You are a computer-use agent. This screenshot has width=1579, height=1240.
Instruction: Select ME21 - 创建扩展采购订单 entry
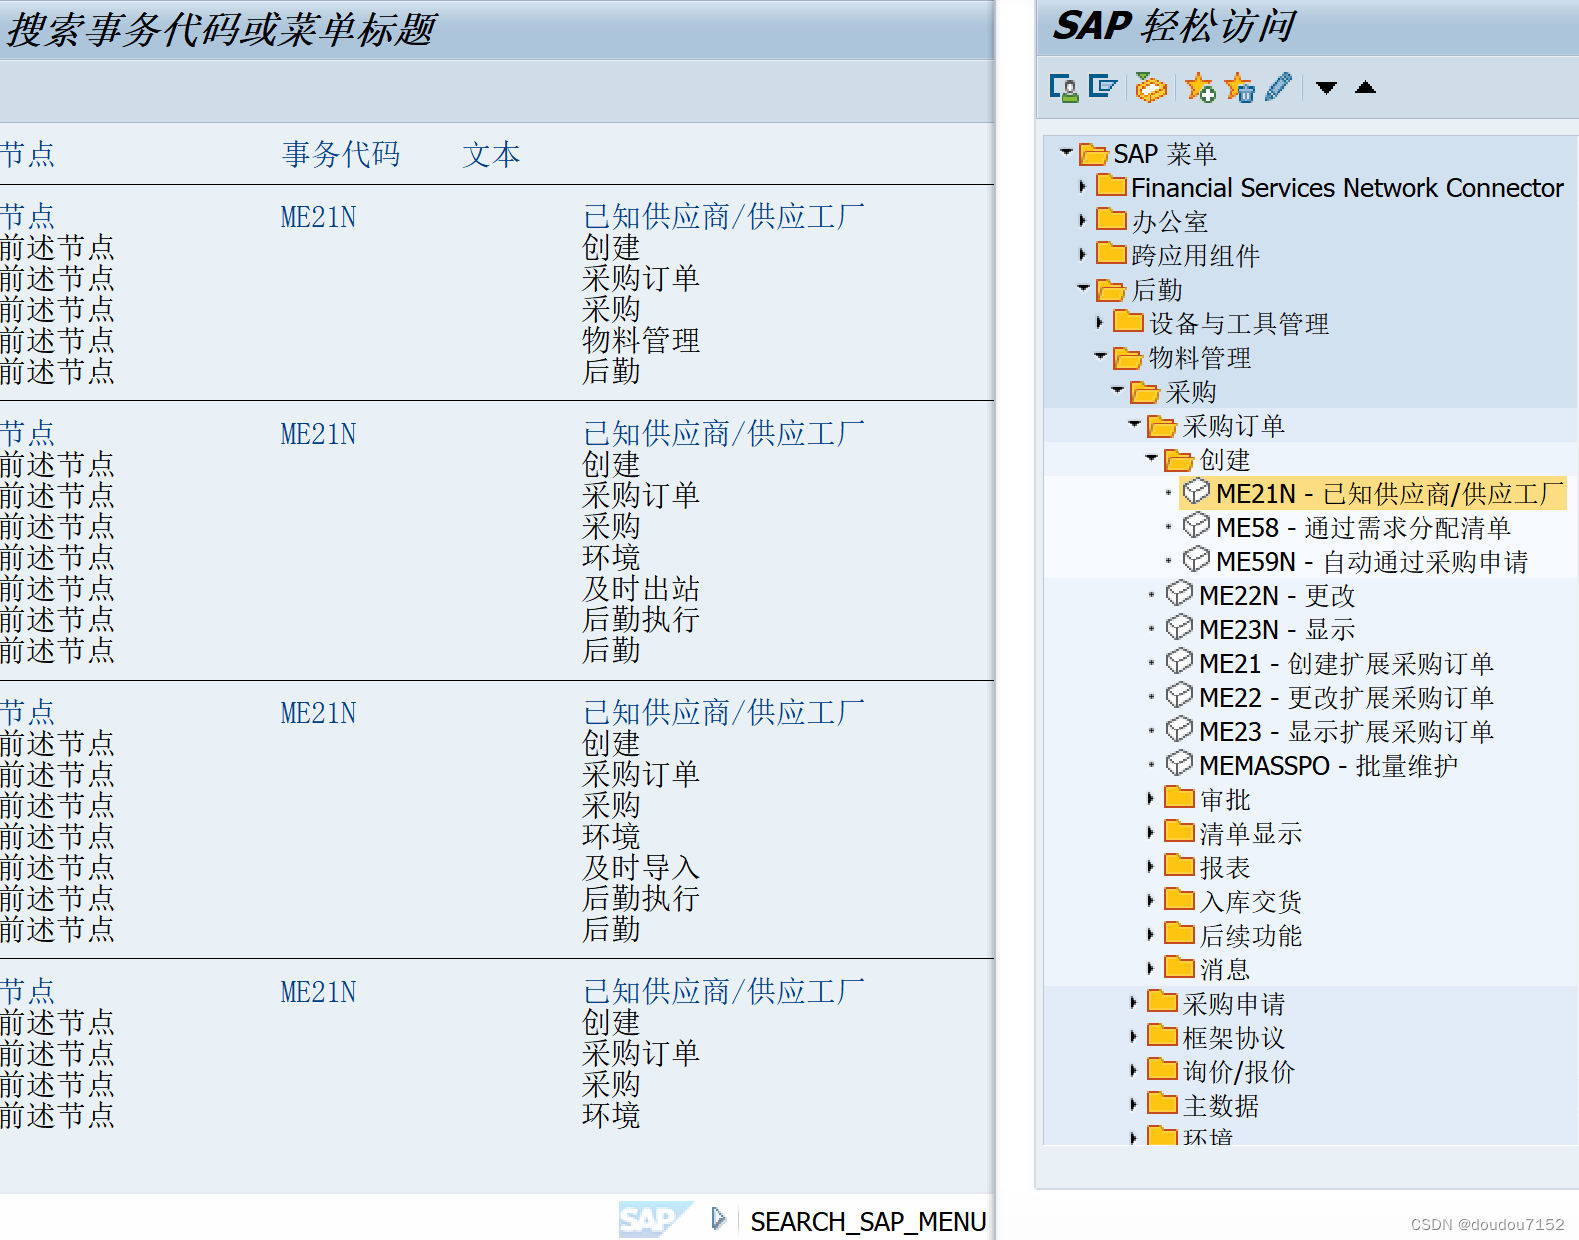click(x=1346, y=663)
